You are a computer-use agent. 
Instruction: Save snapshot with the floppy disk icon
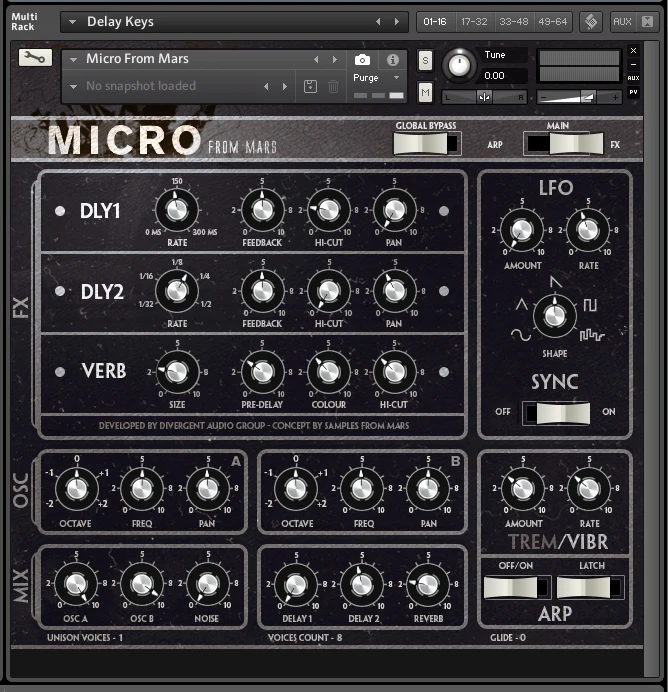(x=310, y=86)
